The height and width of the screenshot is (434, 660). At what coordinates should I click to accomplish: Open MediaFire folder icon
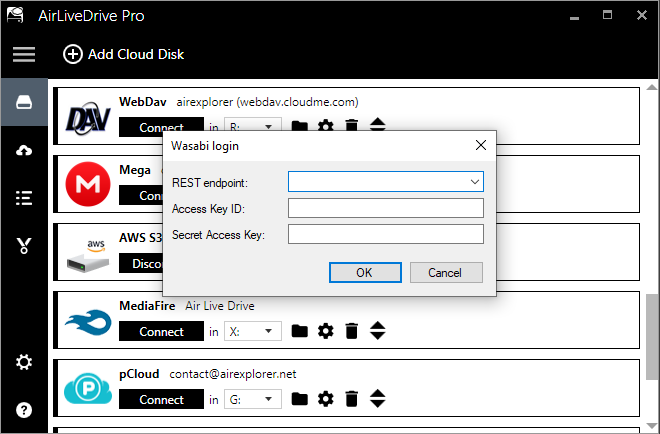coord(300,331)
